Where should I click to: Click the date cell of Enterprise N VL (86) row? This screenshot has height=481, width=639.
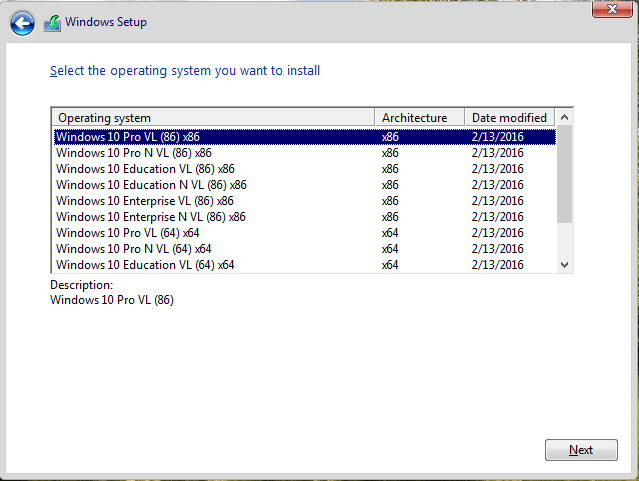(x=498, y=216)
